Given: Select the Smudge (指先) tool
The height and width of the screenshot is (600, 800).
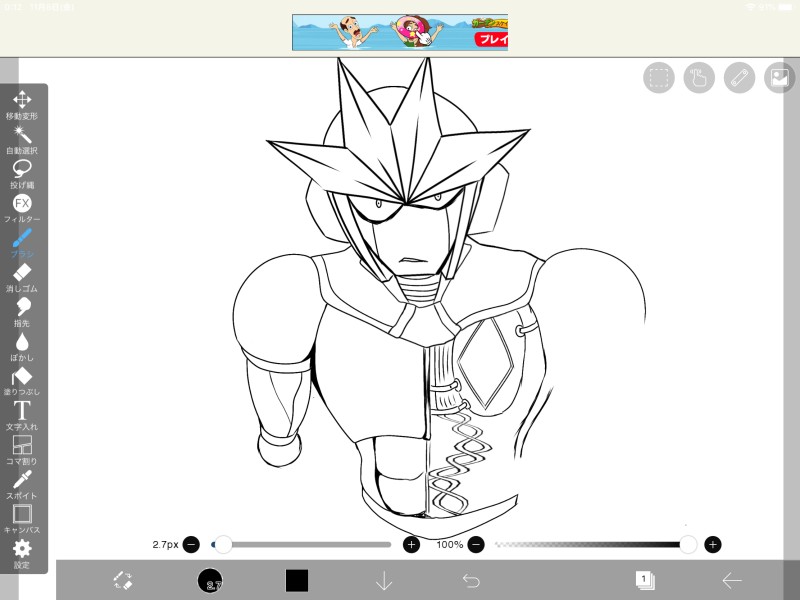Looking at the screenshot, I should (22, 312).
